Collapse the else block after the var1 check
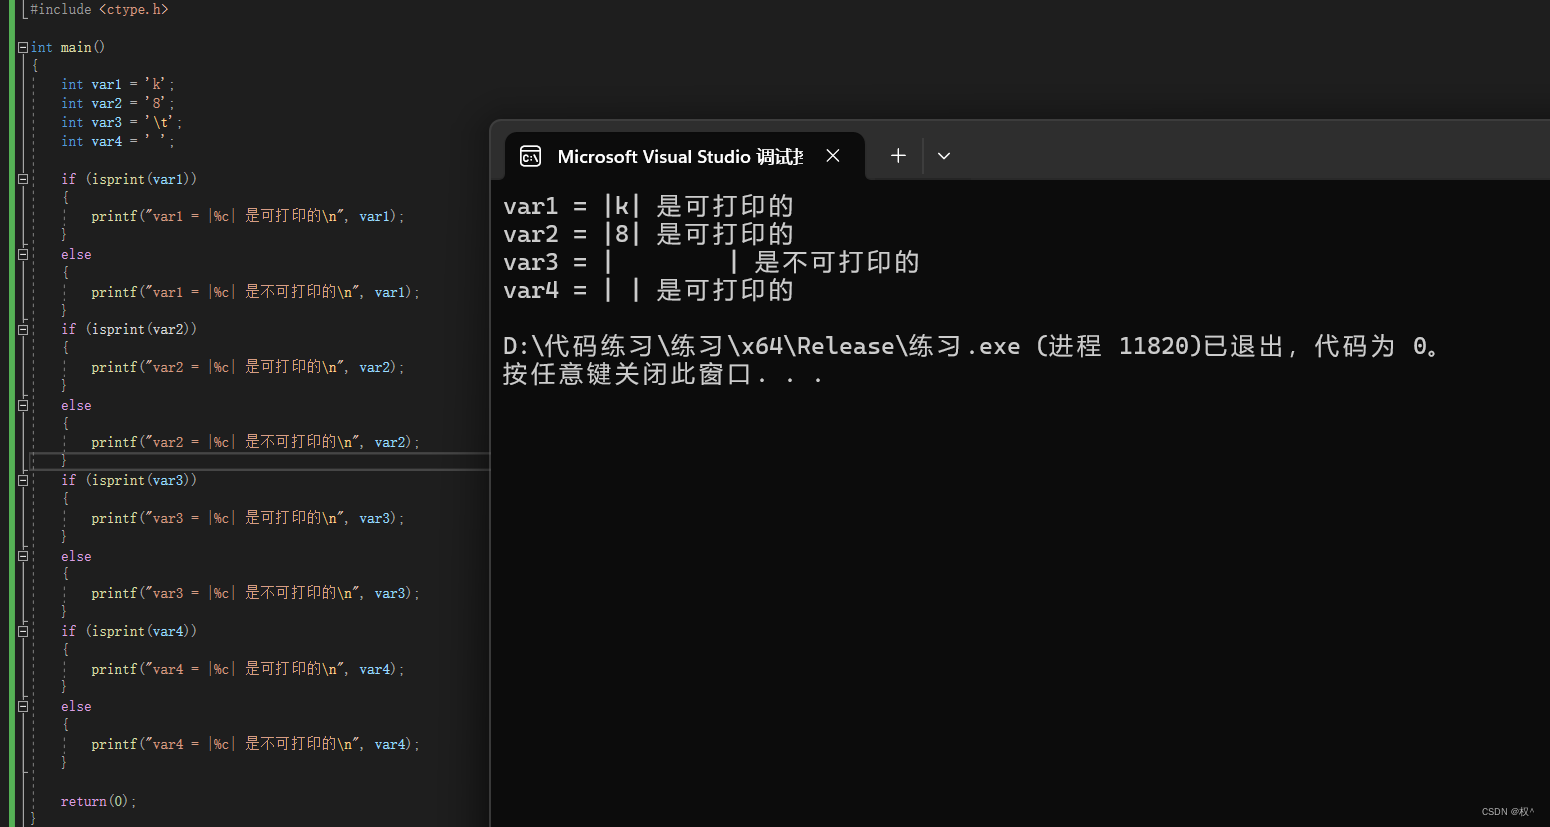This screenshot has width=1550, height=827. (x=23, y=254)
